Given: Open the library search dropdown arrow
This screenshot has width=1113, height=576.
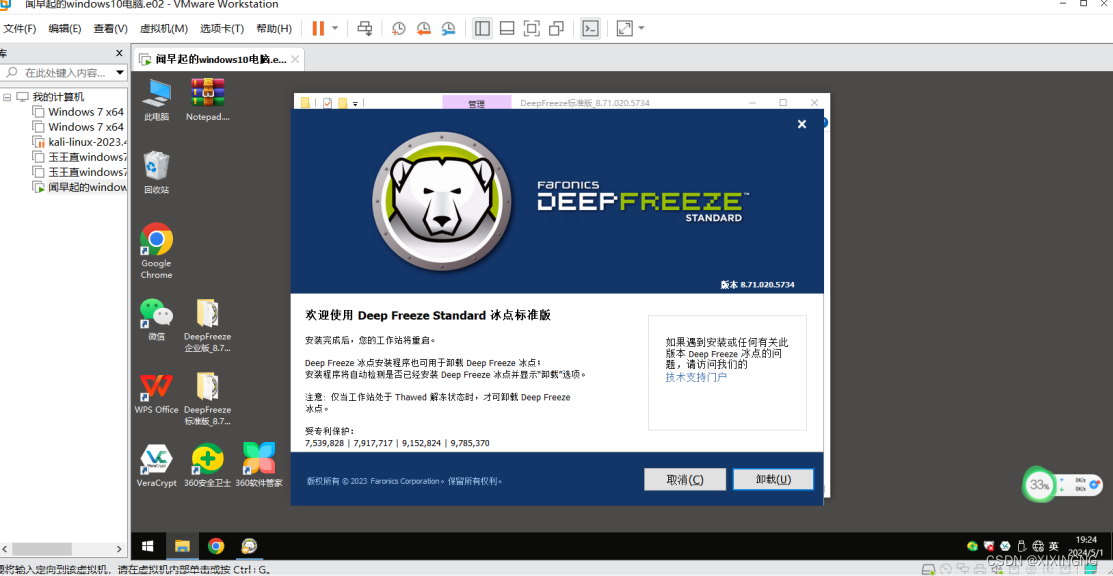Looking at the screenshot, I should pyautogui.click(x=120, y=72).
